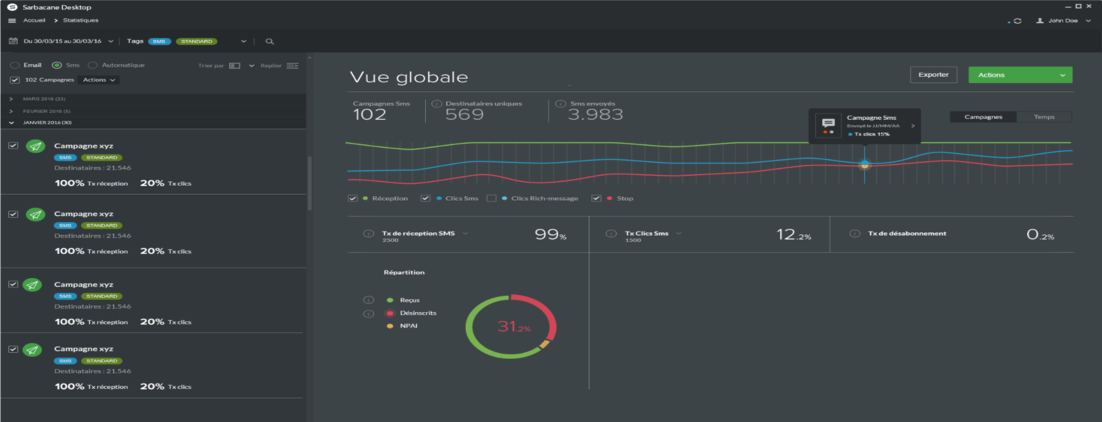The image size is (1102, 422).
Task: Go to Accueil in the breadcrumb
Action: pyautogui.click(x=34, y=20)
